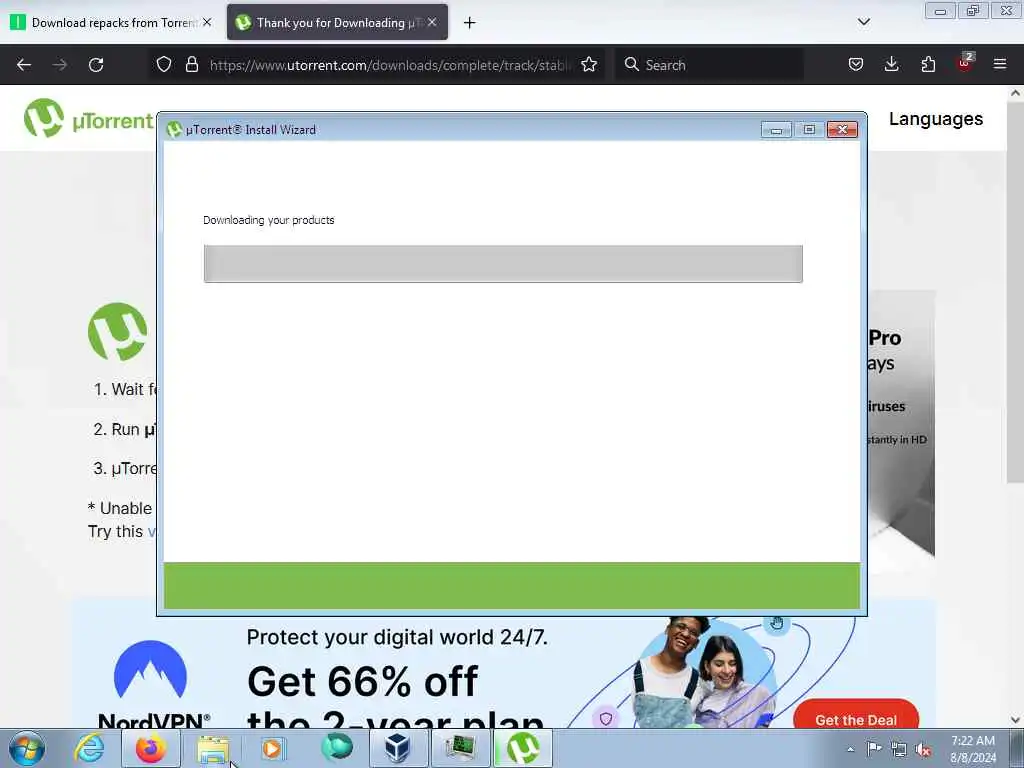Viewport: 1024px width, 768px height.
Task: Expand the list all tabs chevron
Action: click(864, 22)
